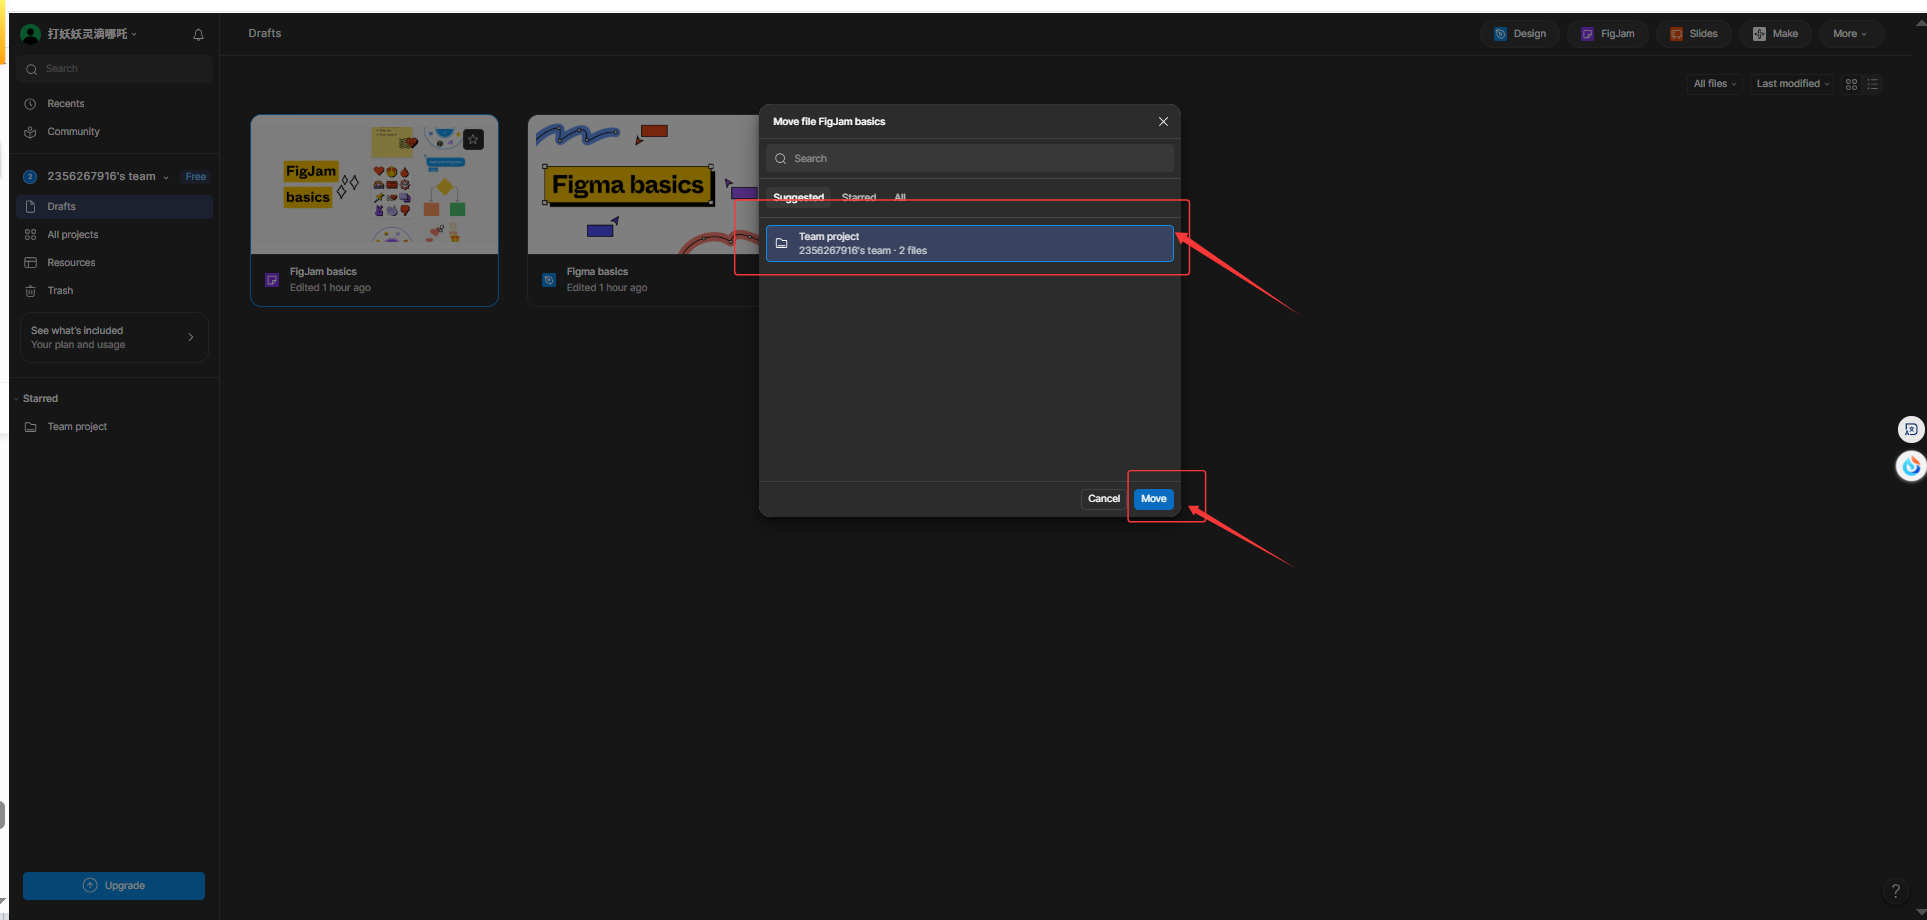The width and height of the screenshot is (1927, 920).
Task: Click the starred Team project folder icon
Action: pyautogui.click(x=30, y=427)
